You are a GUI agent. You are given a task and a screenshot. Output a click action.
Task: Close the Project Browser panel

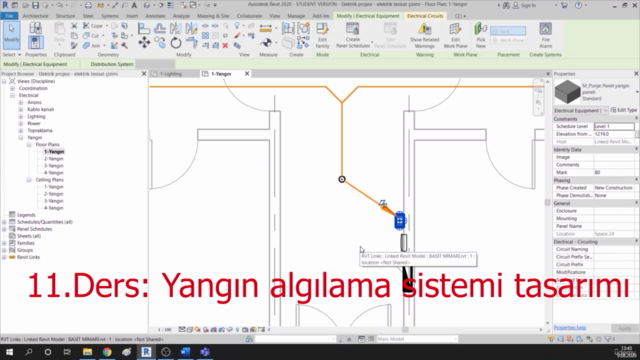(144, 74)
